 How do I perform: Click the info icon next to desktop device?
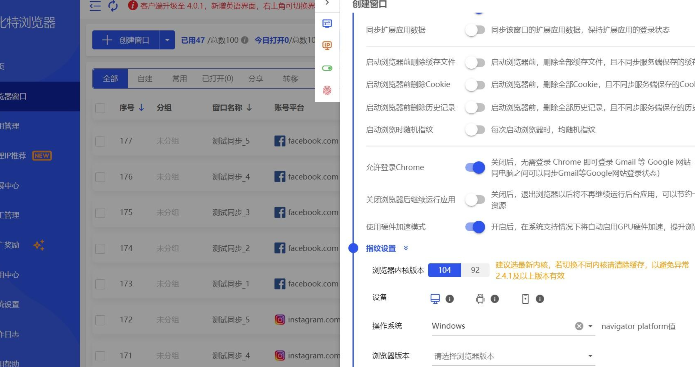[x=449, y=299]
